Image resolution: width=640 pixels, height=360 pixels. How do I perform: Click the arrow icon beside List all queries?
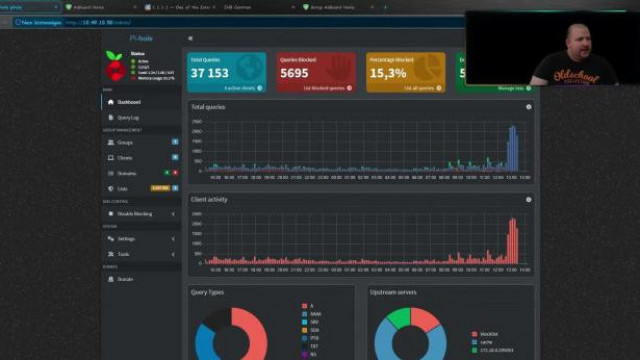(x=439, y=88)
